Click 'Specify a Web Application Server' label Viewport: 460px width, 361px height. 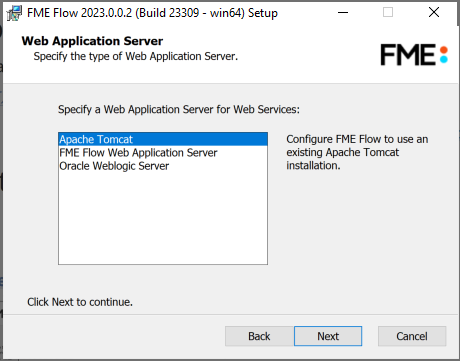[179, 109]
